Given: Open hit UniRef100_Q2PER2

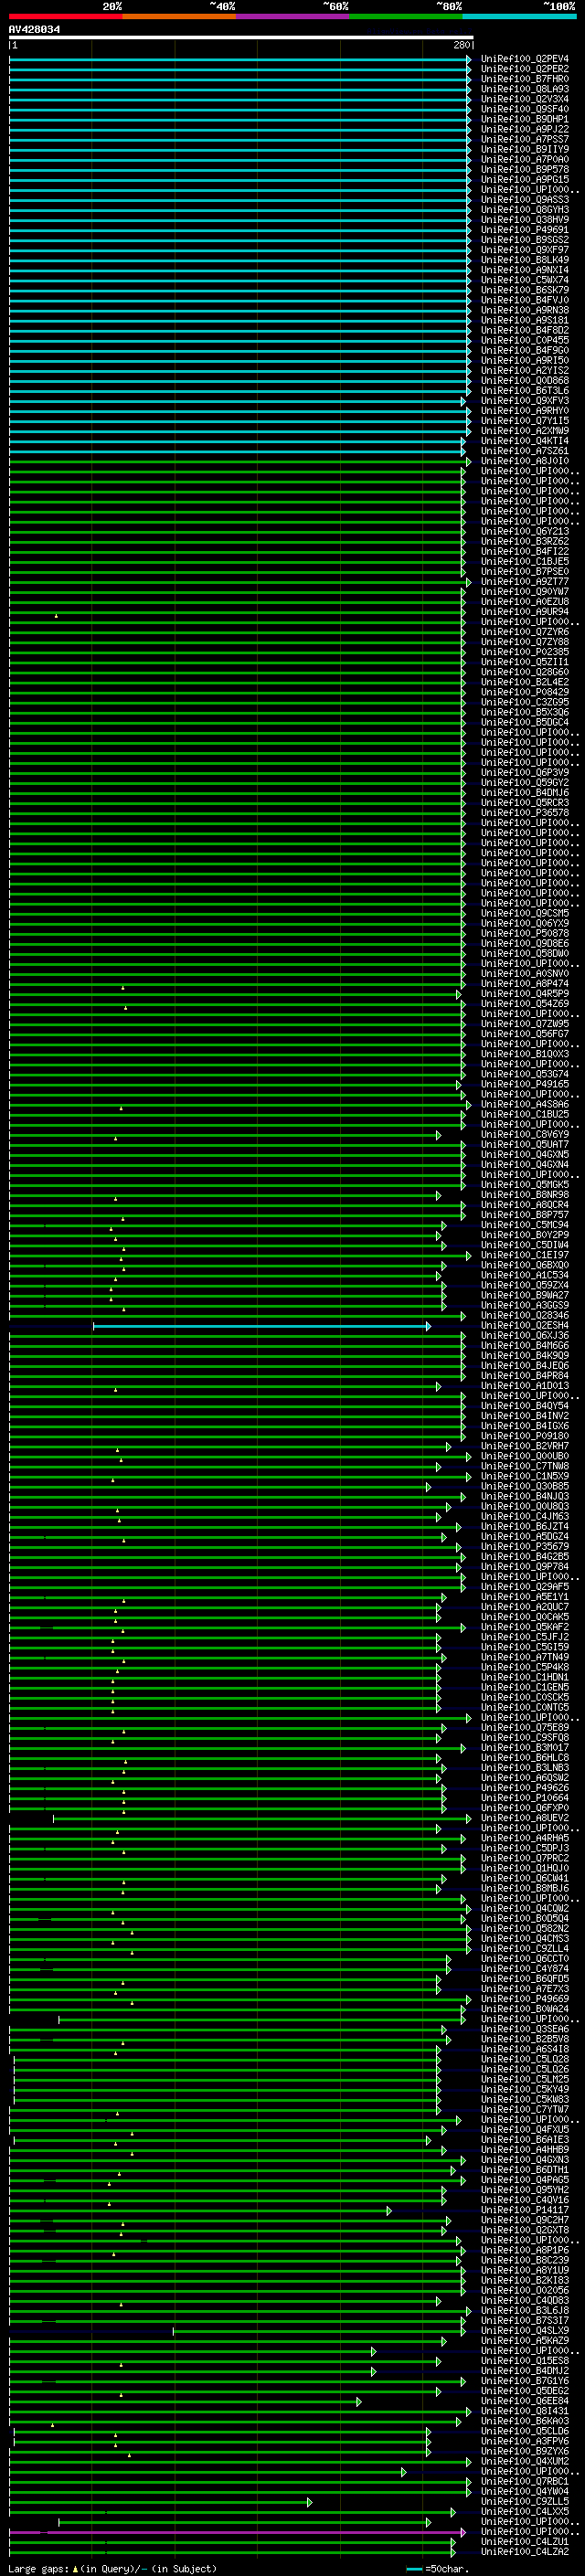Looking at the screenshot, I should point(524,69).
